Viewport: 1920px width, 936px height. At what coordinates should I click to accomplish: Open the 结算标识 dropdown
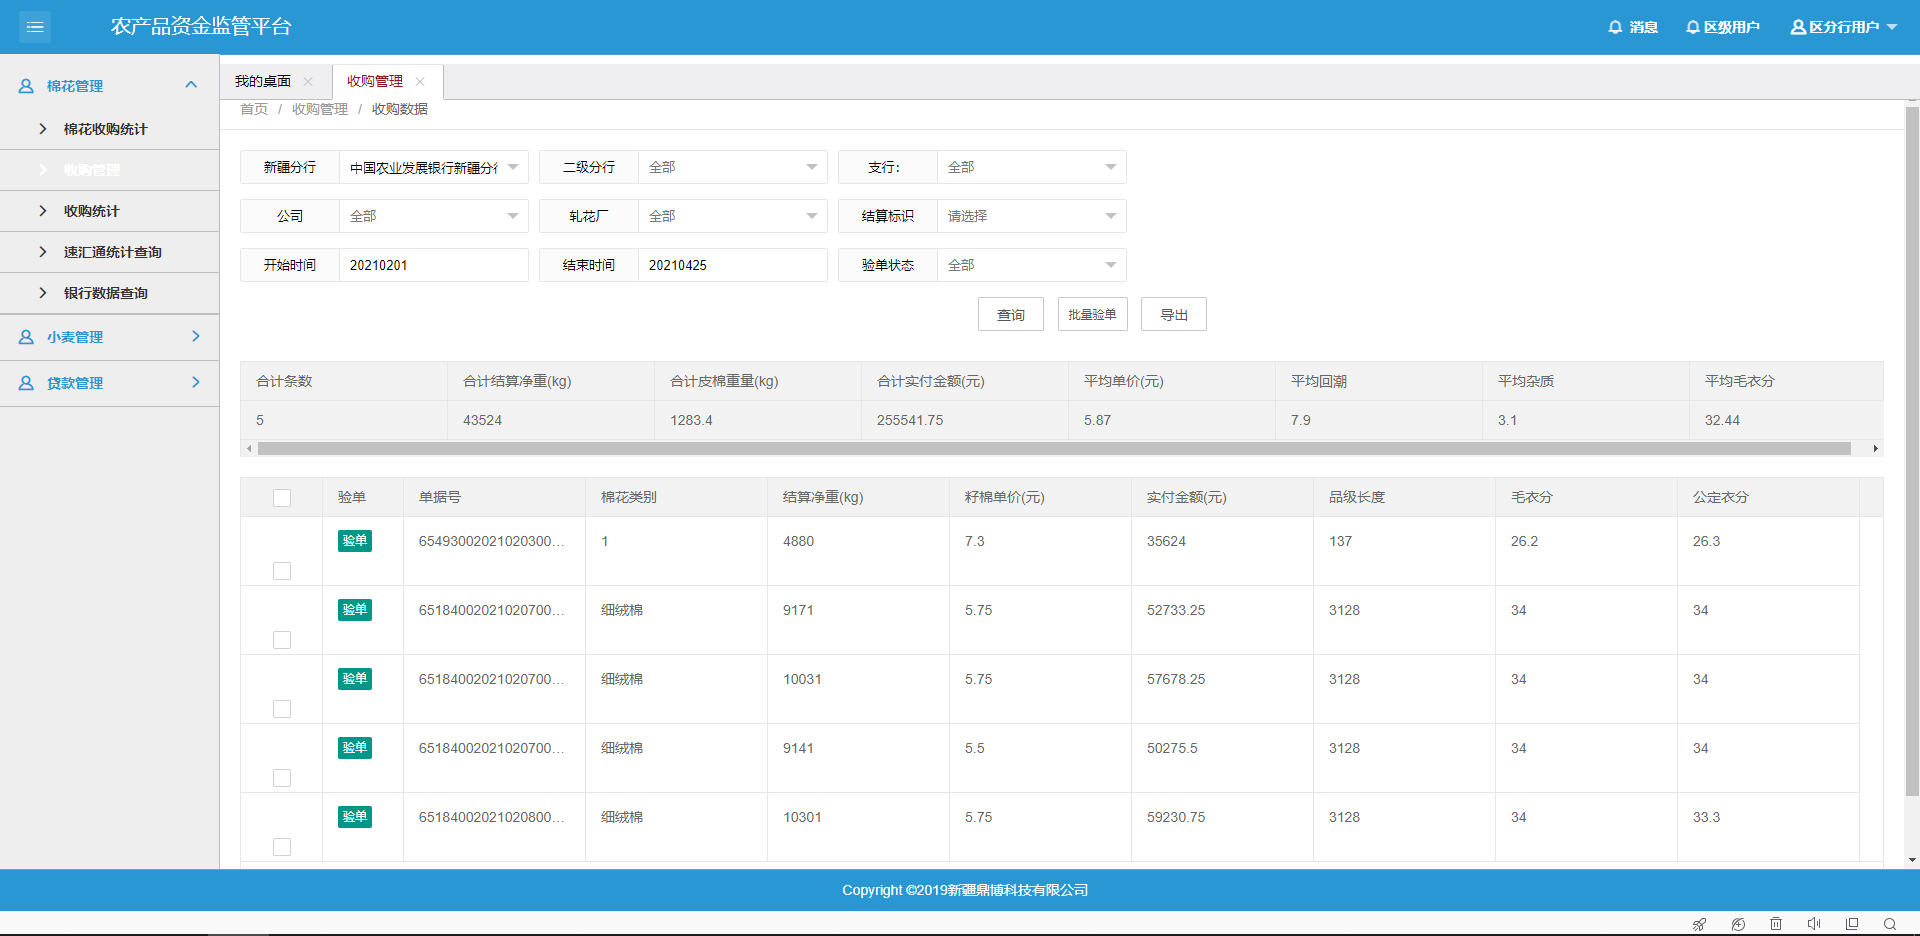[x=1031, y=216]
